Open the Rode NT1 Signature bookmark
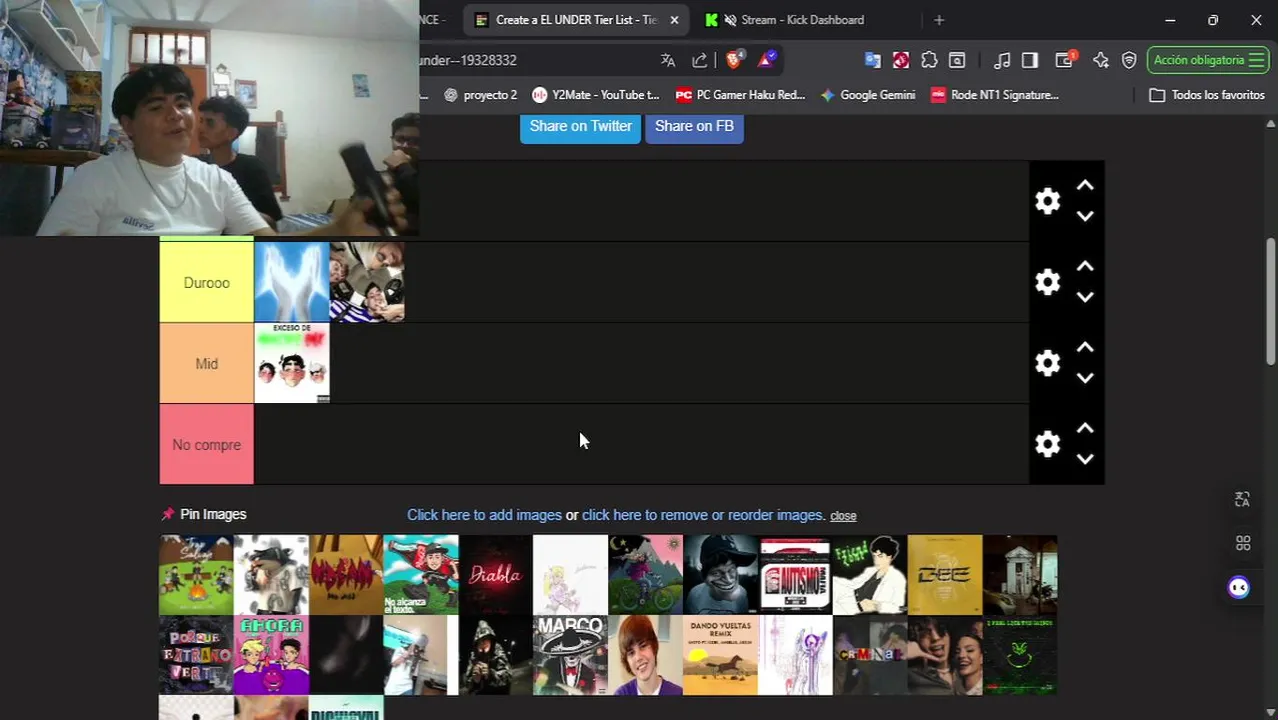Viewport: 1278px width, 720px height. pos(995,95)
